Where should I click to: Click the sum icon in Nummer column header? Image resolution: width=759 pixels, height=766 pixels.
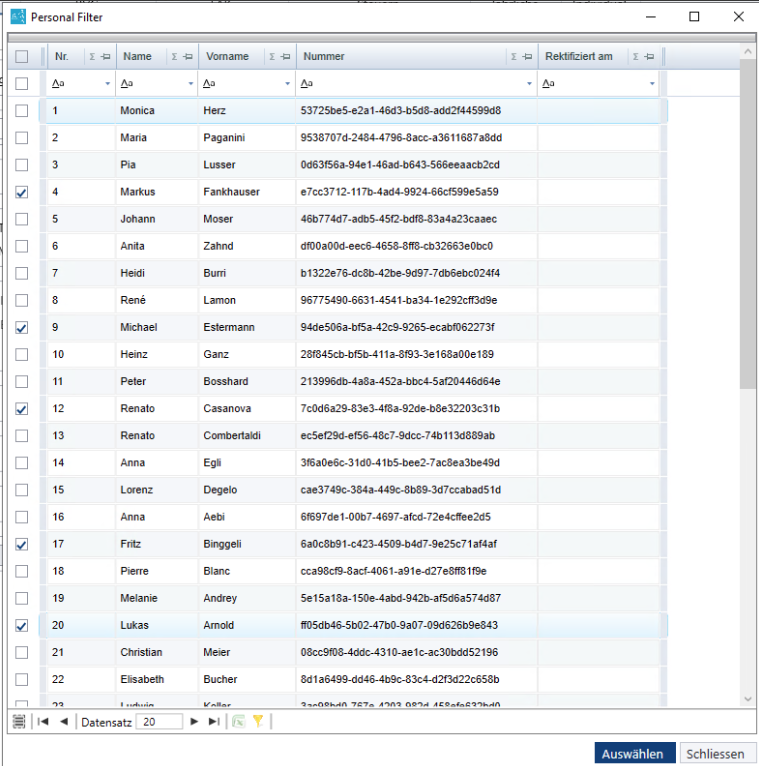click(514, 57)
